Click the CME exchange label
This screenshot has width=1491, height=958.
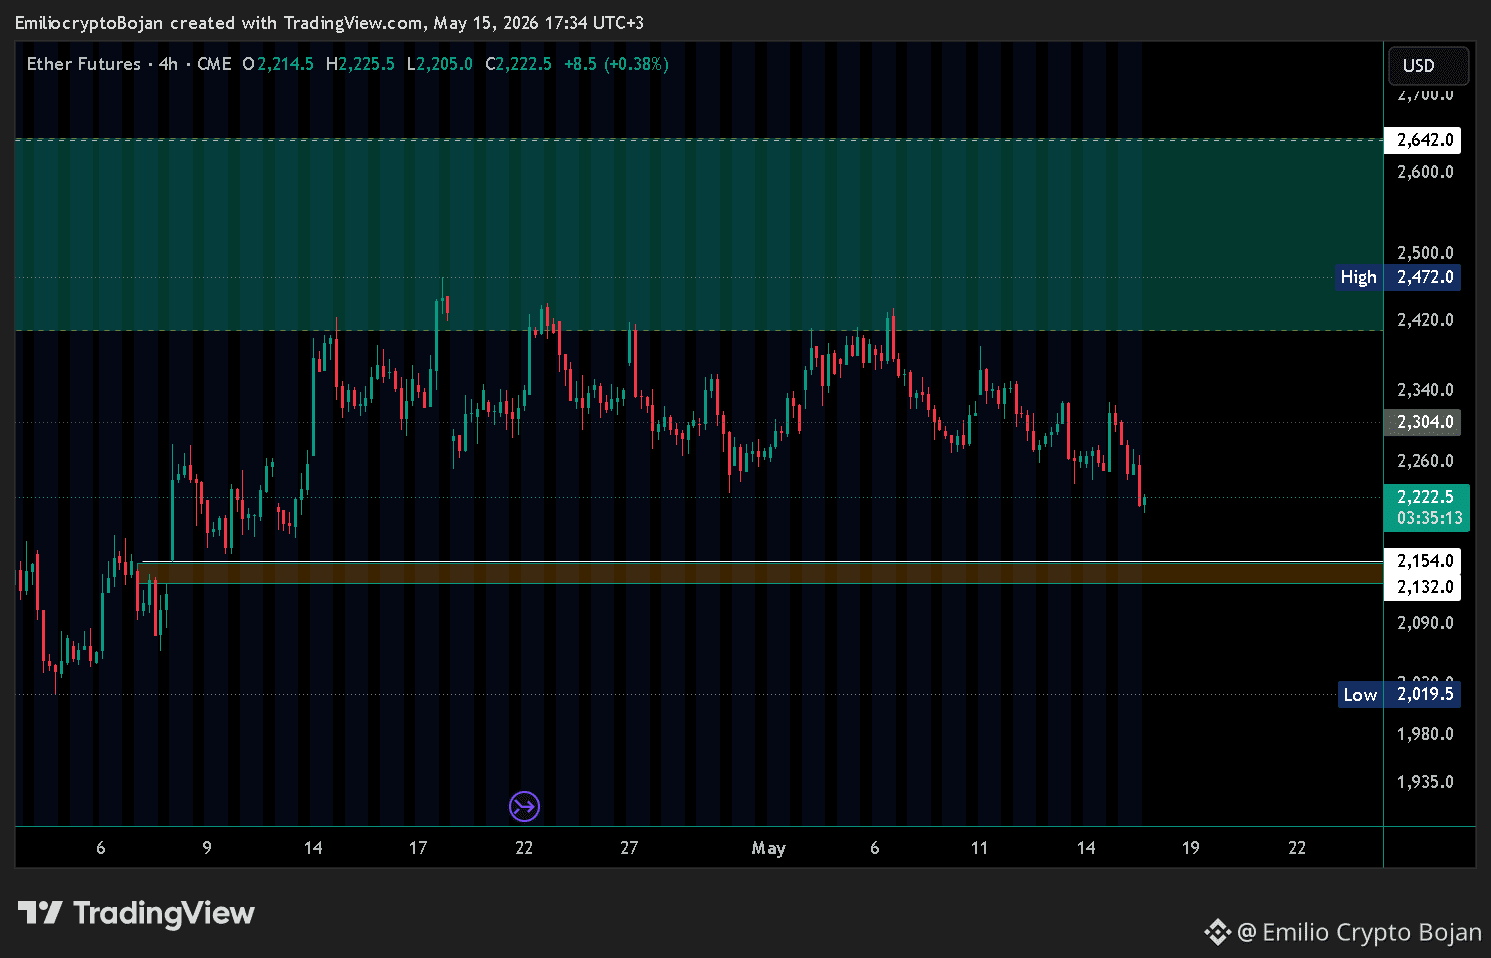pos(214,64)
